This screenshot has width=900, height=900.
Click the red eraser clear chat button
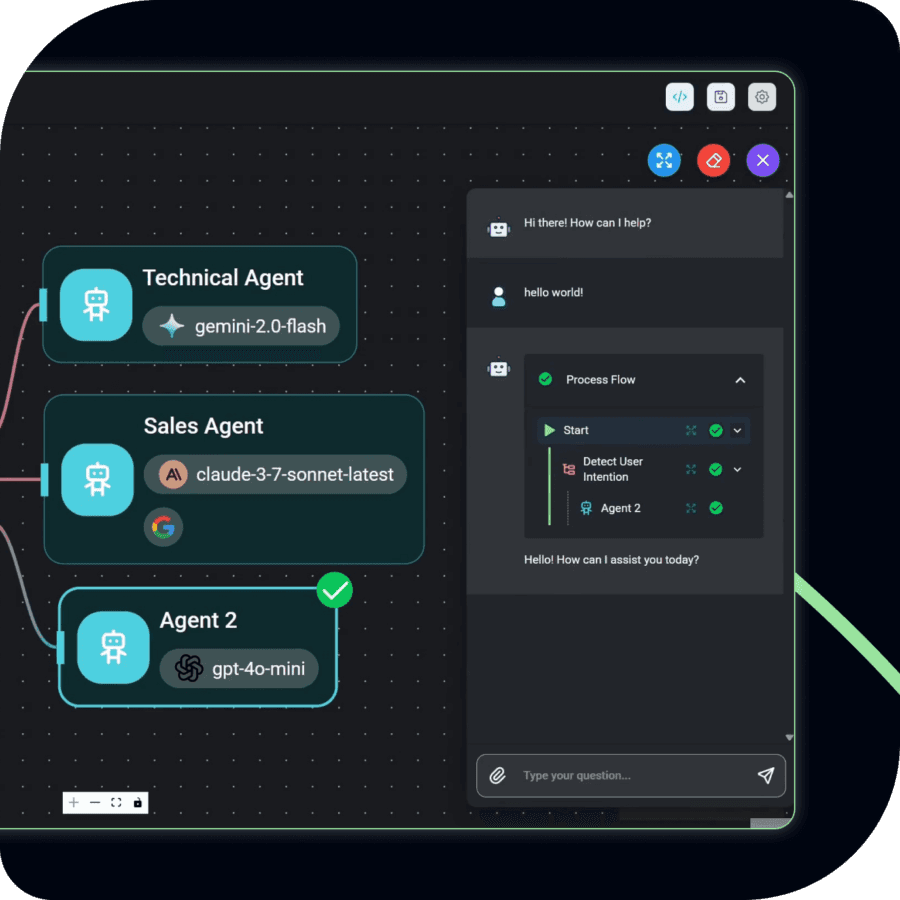click(713, 160)
